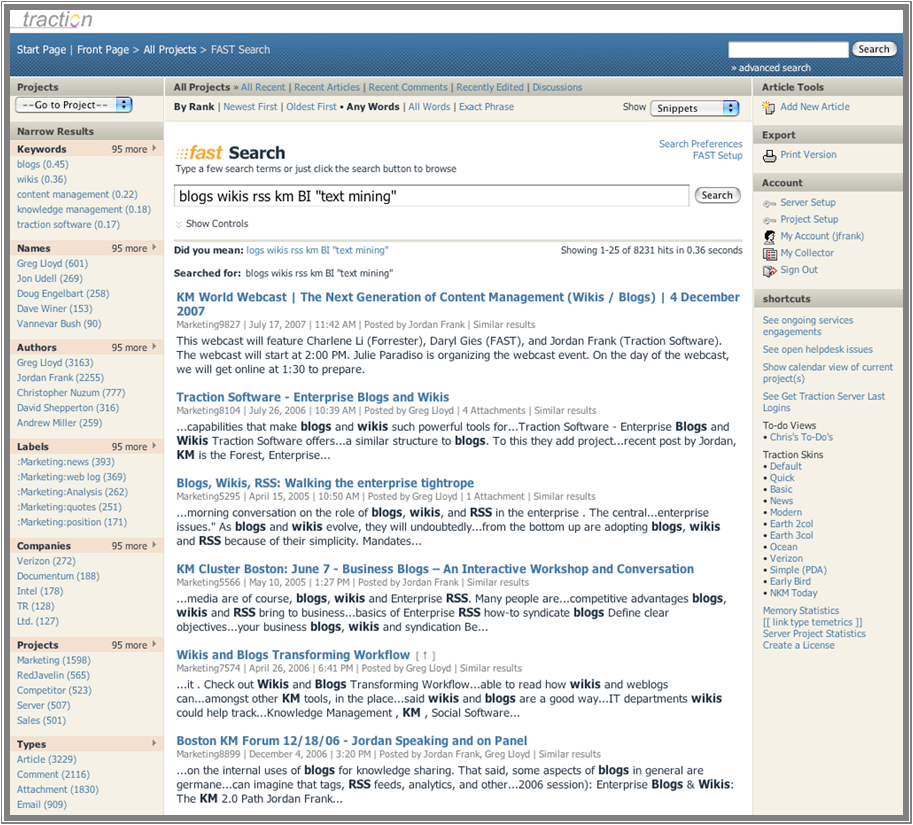Switch matching to Exact Phrase
Screen dimensions: 913x825
click(486, 107)
